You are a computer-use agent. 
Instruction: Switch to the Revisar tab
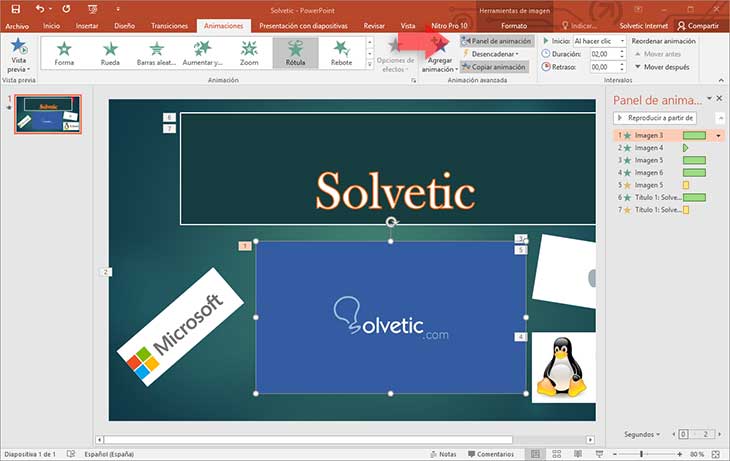[374, 26]
